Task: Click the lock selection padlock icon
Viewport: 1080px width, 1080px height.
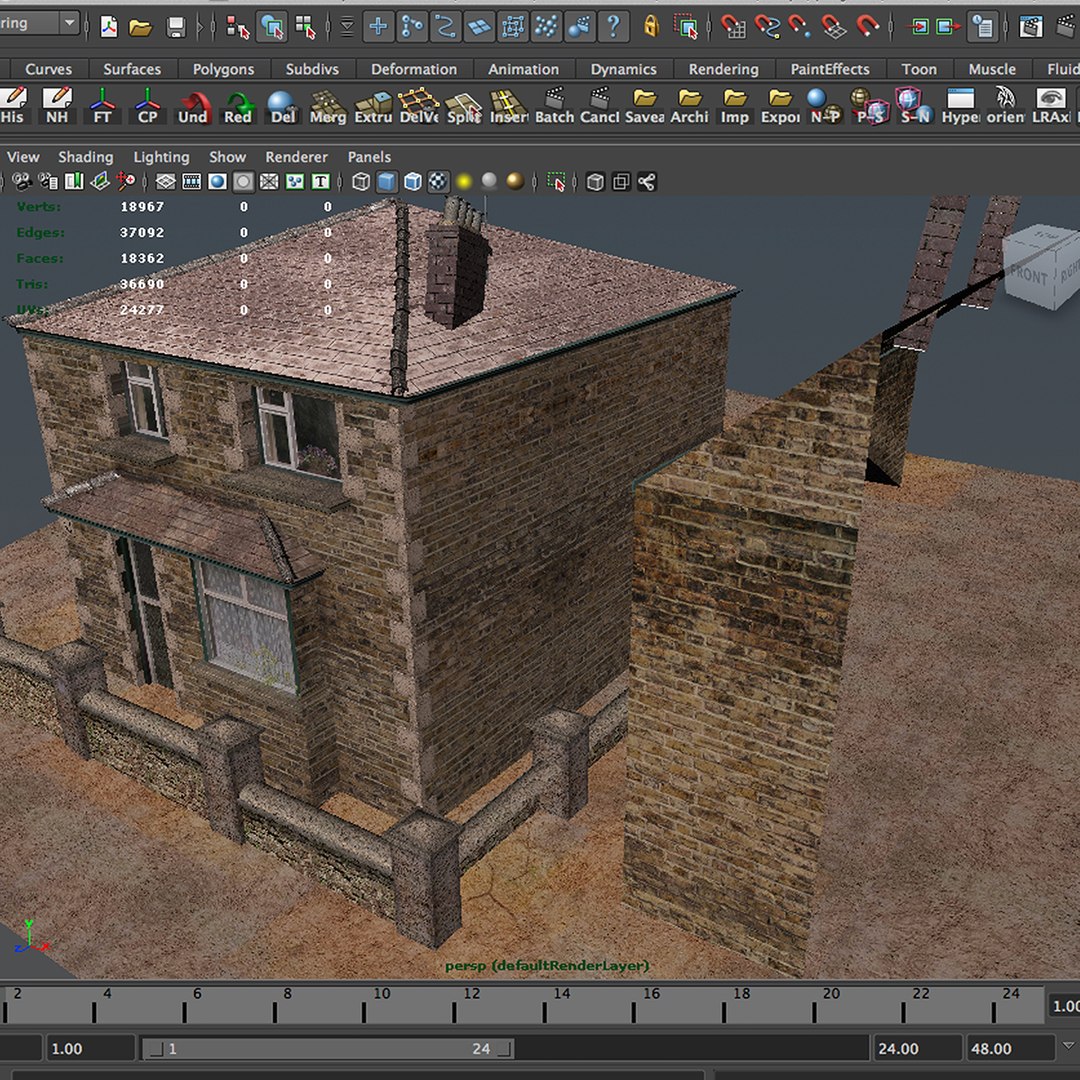Action: coord(651,27)
